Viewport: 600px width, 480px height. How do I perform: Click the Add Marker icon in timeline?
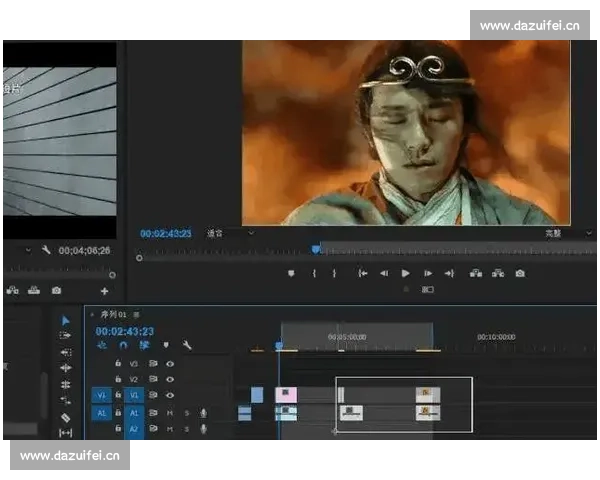pyautogui.click(x=166, y=346)
